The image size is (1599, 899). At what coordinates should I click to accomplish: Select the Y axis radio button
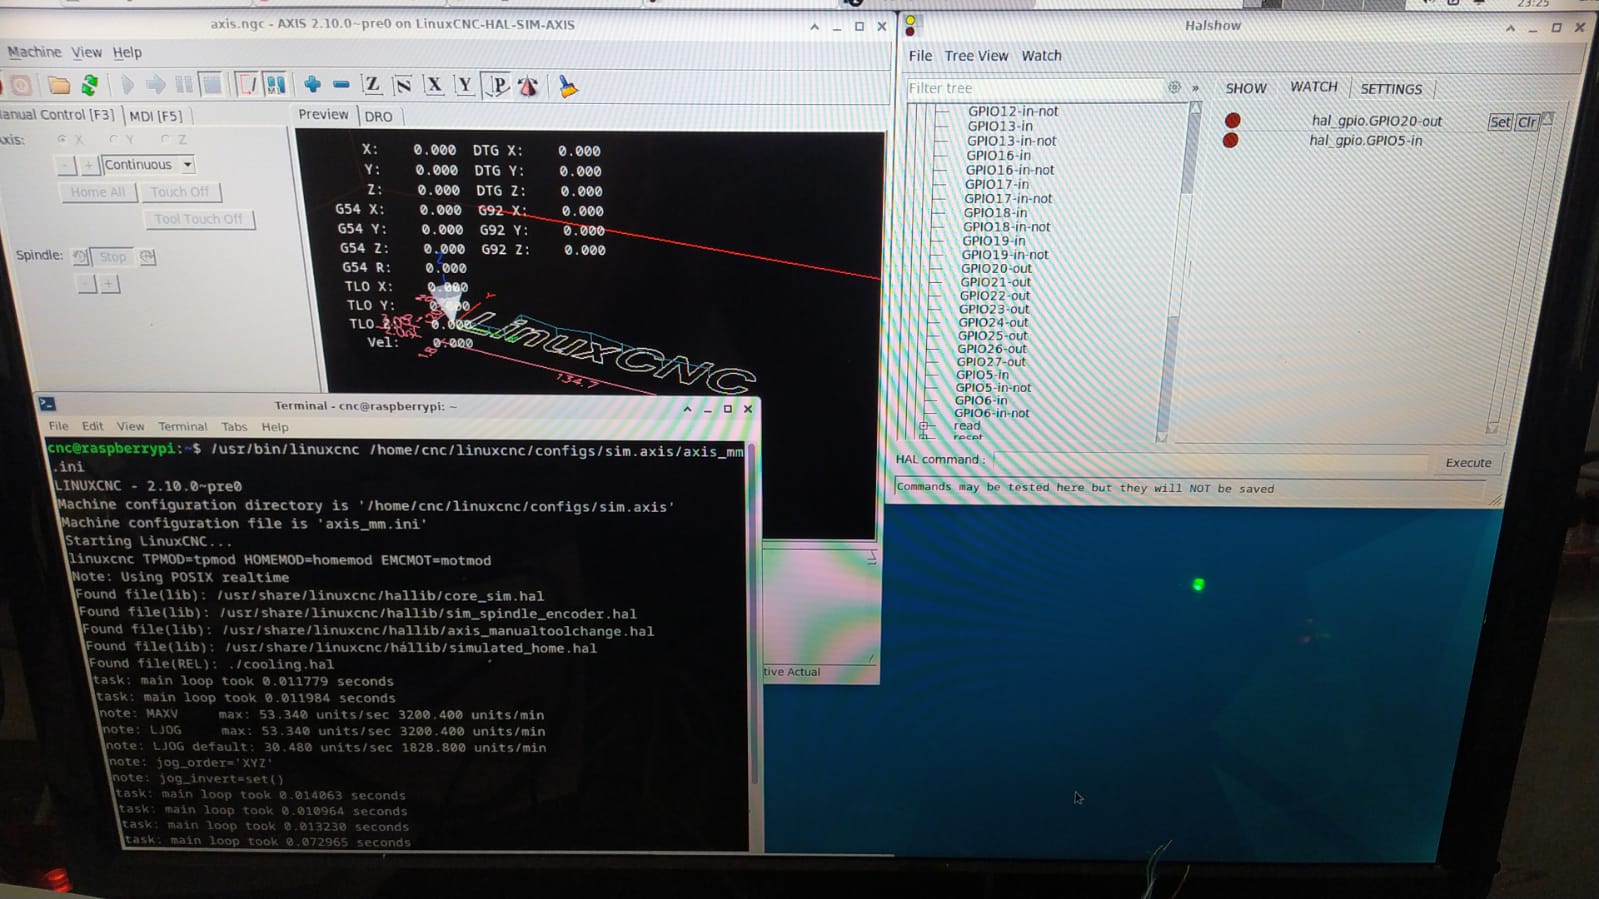click(114, 140)
